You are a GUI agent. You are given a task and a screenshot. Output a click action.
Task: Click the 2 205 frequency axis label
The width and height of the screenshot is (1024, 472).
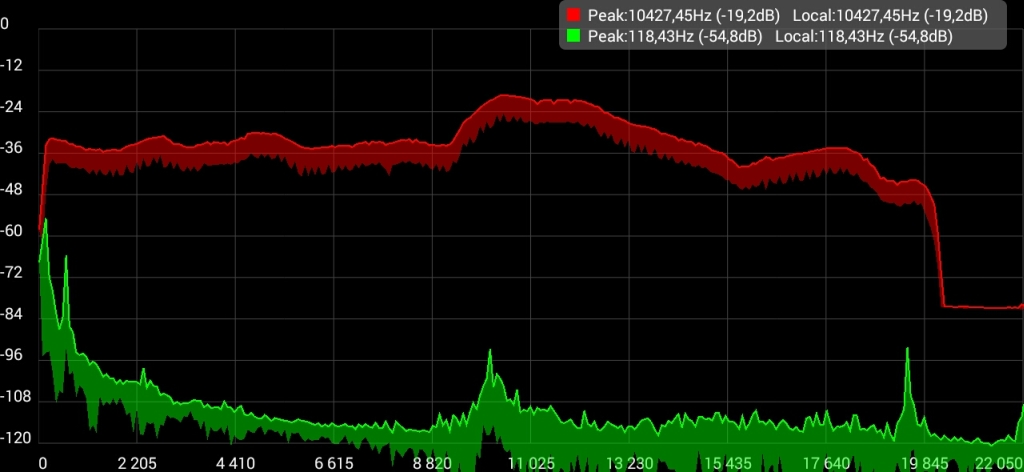click(137, 464)
